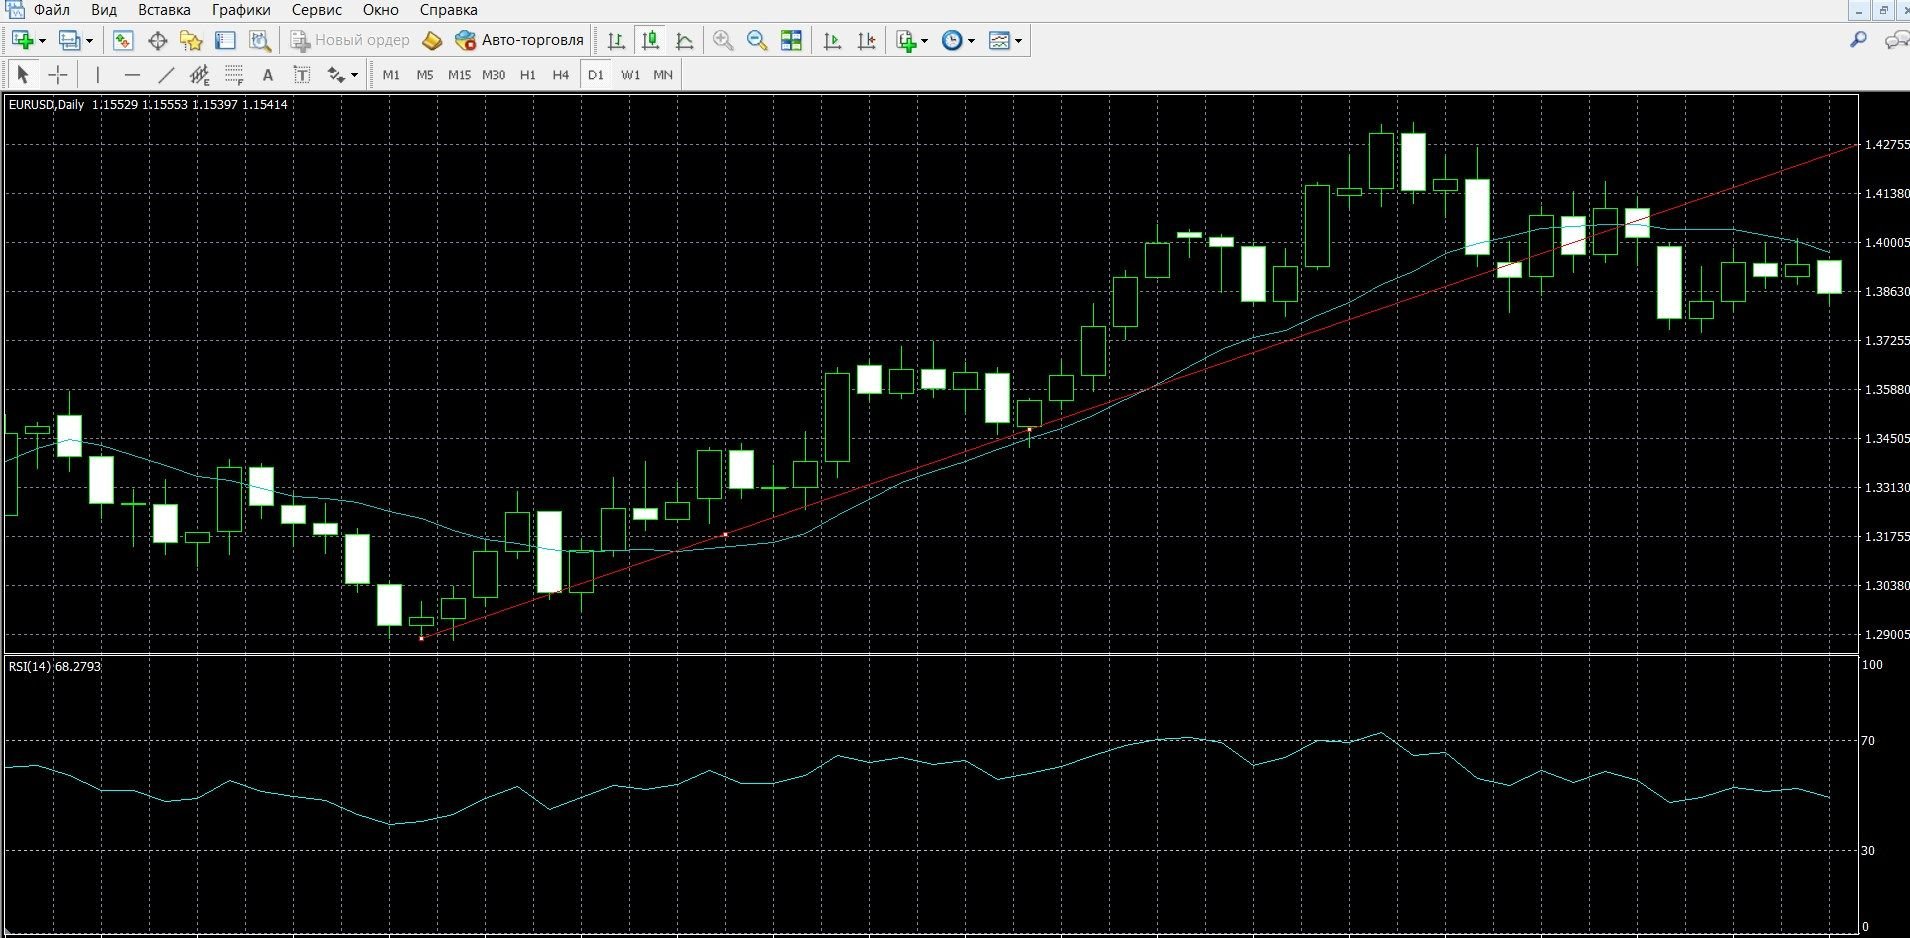Select the H4 timeframe button
Screen dimensions: 1910x938
[561, 75]
